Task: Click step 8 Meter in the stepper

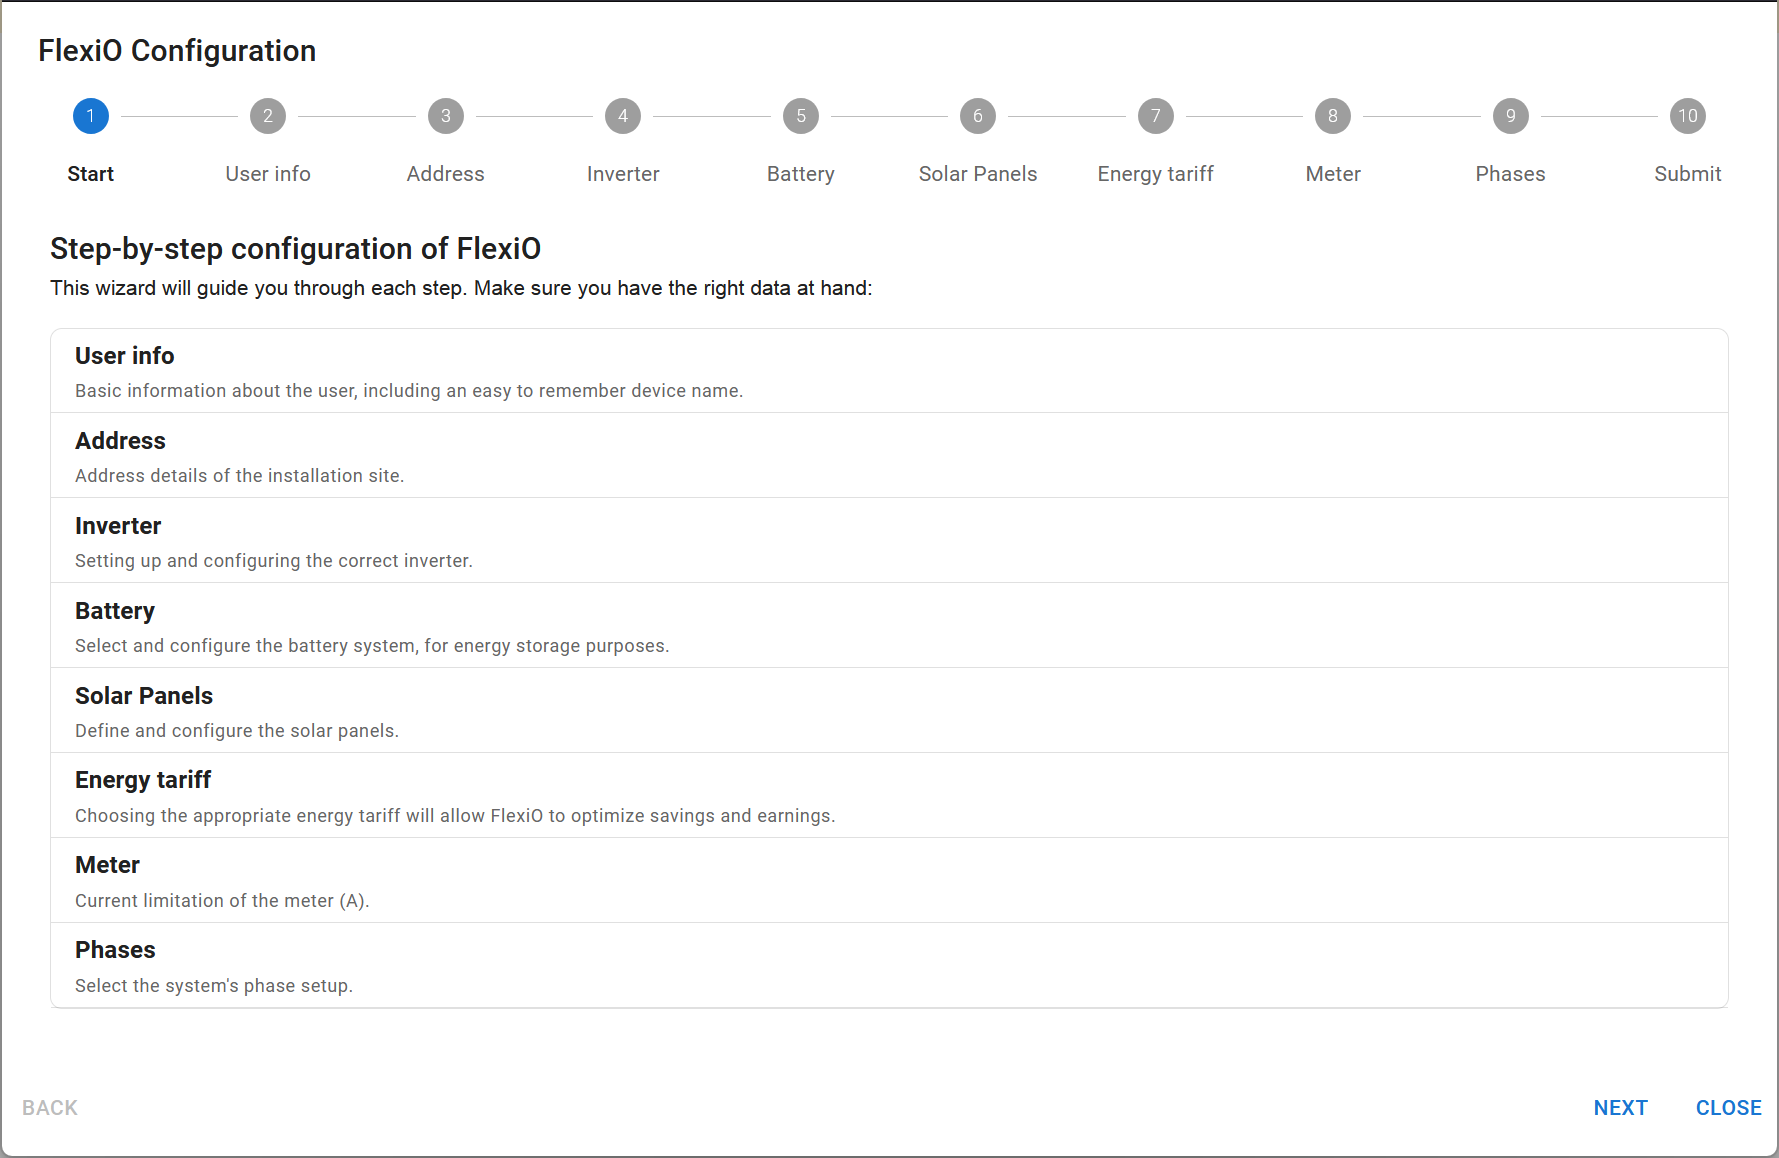Action: (x=1332, y=115)
